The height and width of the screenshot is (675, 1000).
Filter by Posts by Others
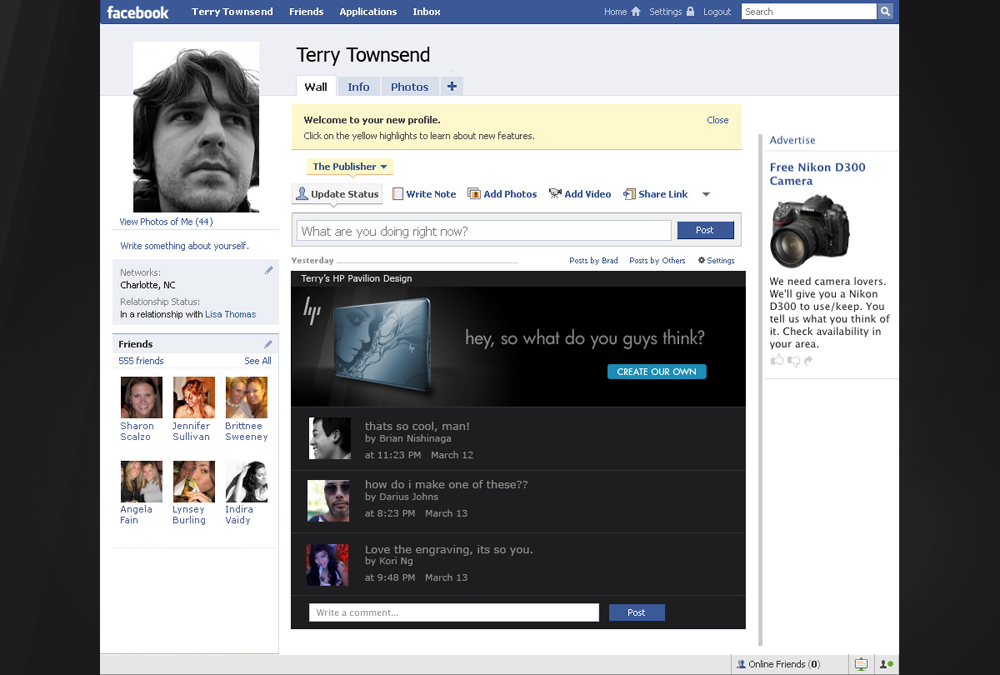658,260
